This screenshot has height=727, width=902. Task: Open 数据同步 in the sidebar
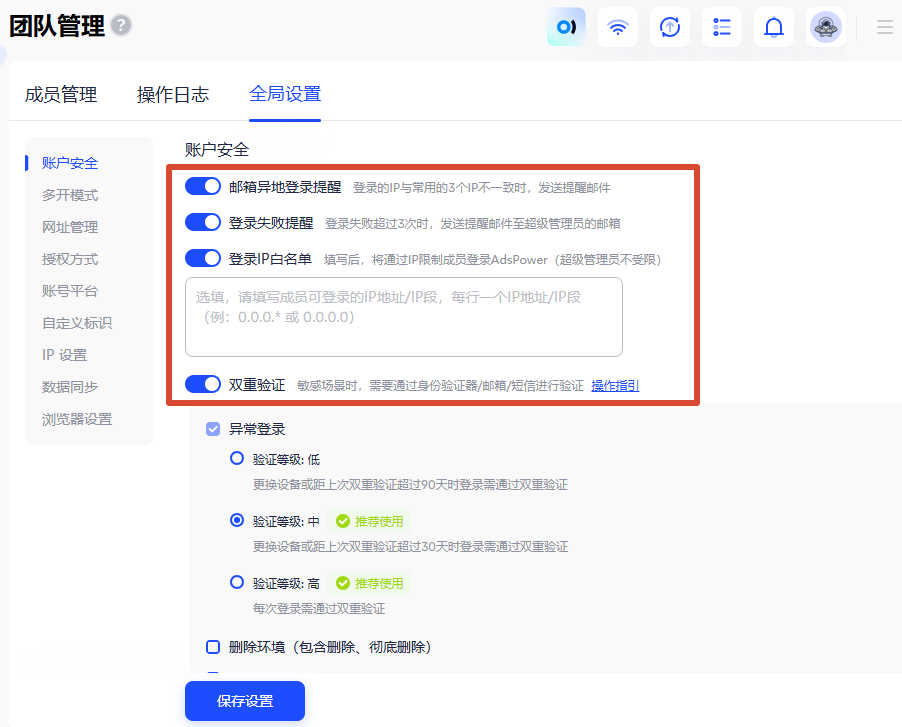click(x=70, y=387)
